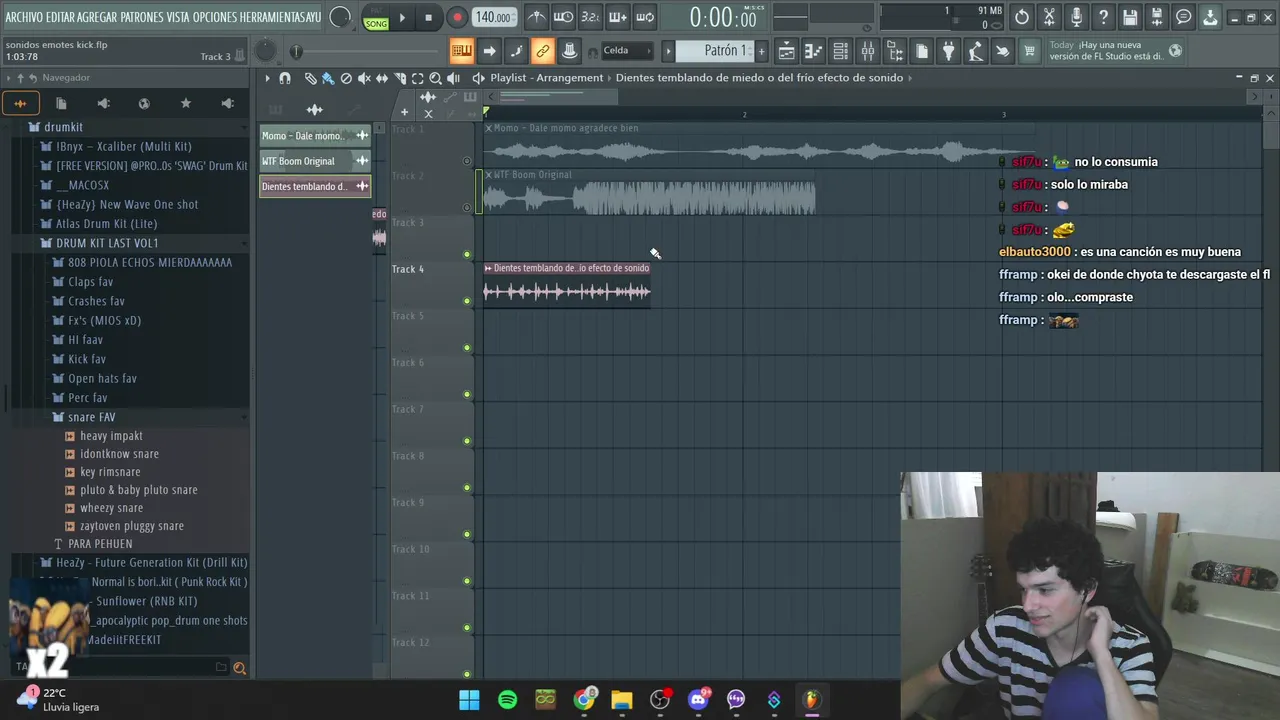The width and height of the screenshot is (1280, 720).
Task: Open the Browser/project tree icon
Action: click(x=895, y=51)
